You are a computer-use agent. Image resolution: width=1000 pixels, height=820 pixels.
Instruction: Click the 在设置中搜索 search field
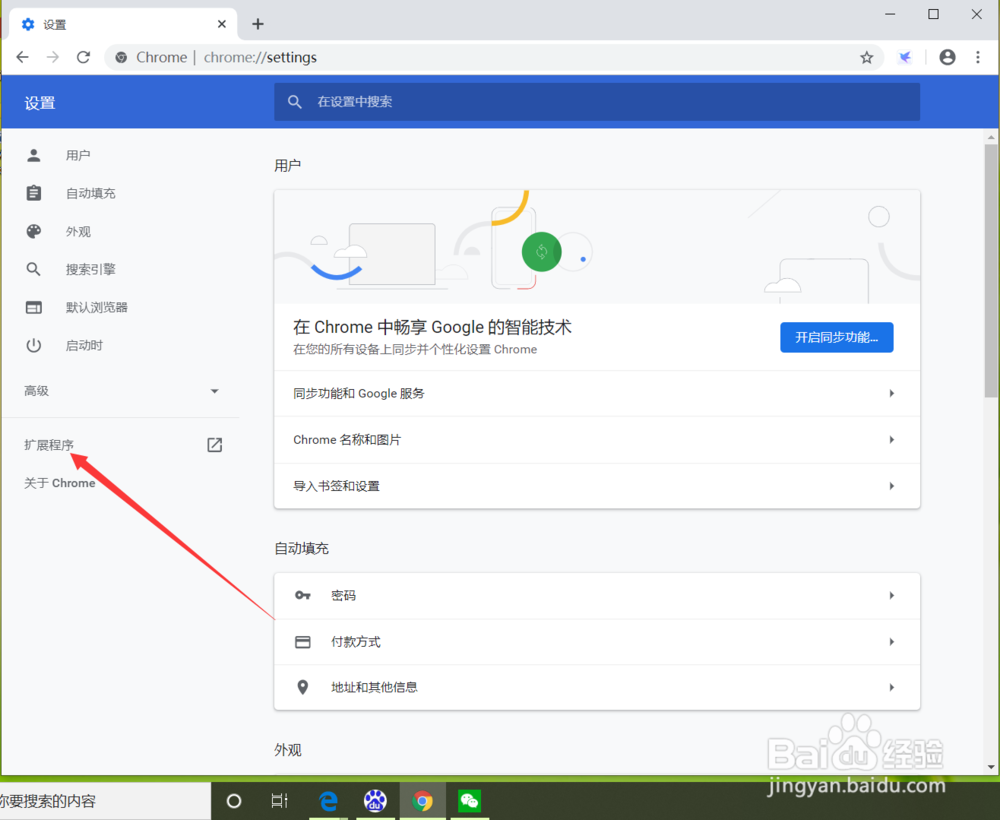point(596,101)
